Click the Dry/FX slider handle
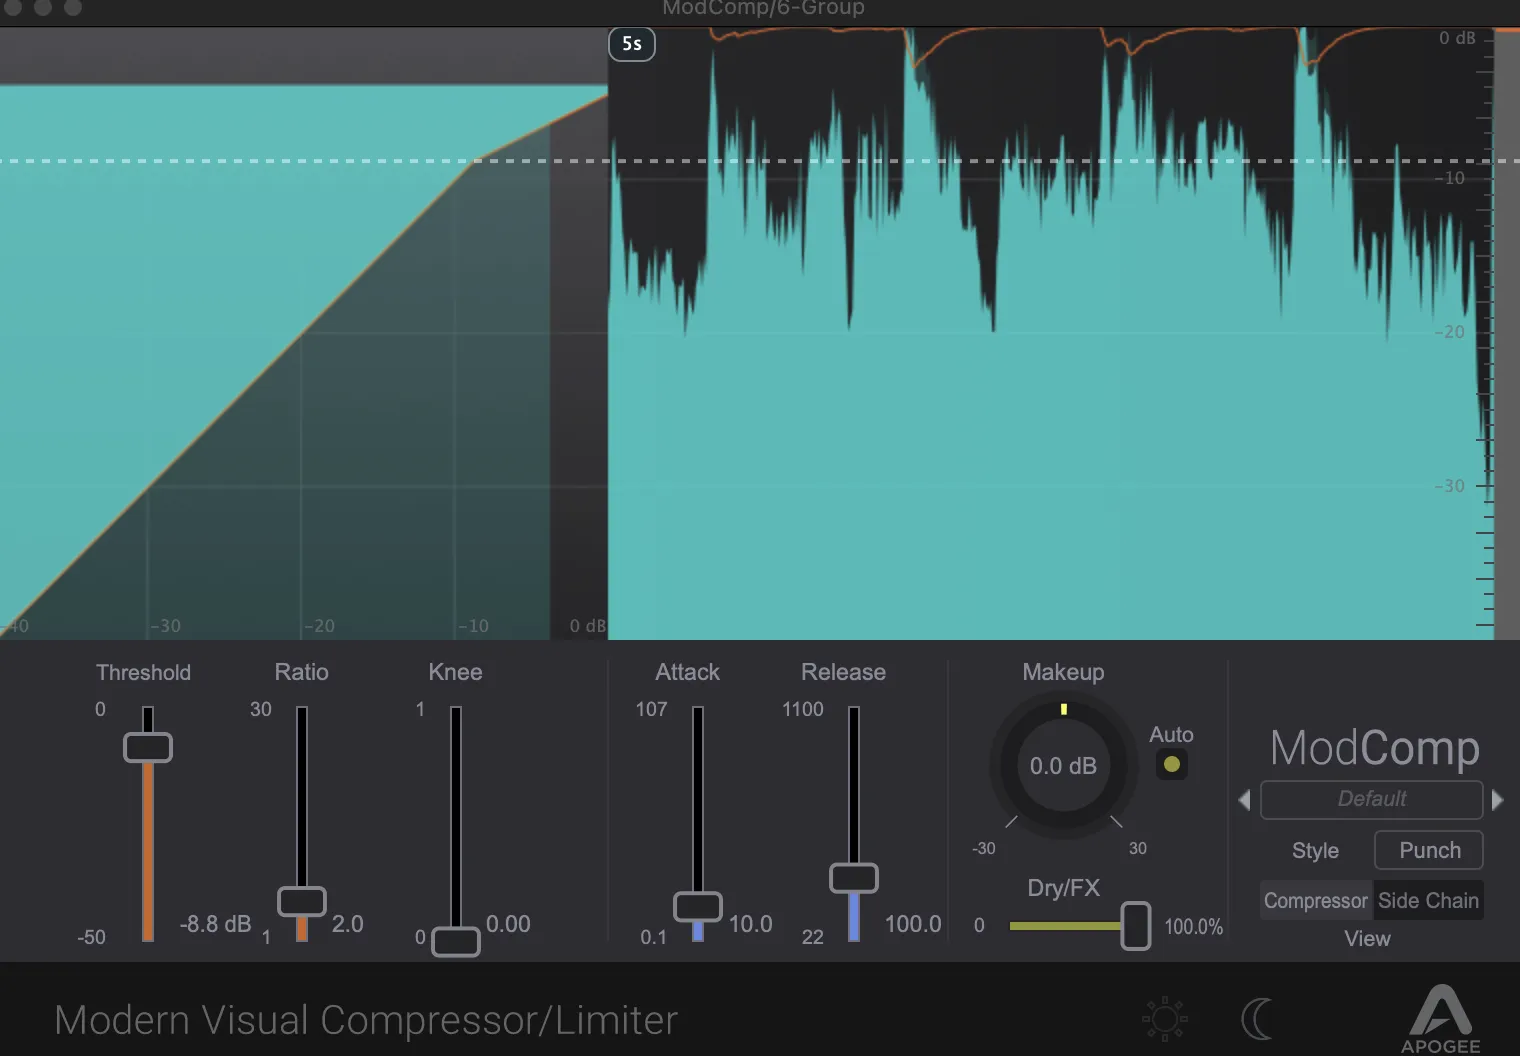Screen dimensions: 1520x1056 [1136, 926]
